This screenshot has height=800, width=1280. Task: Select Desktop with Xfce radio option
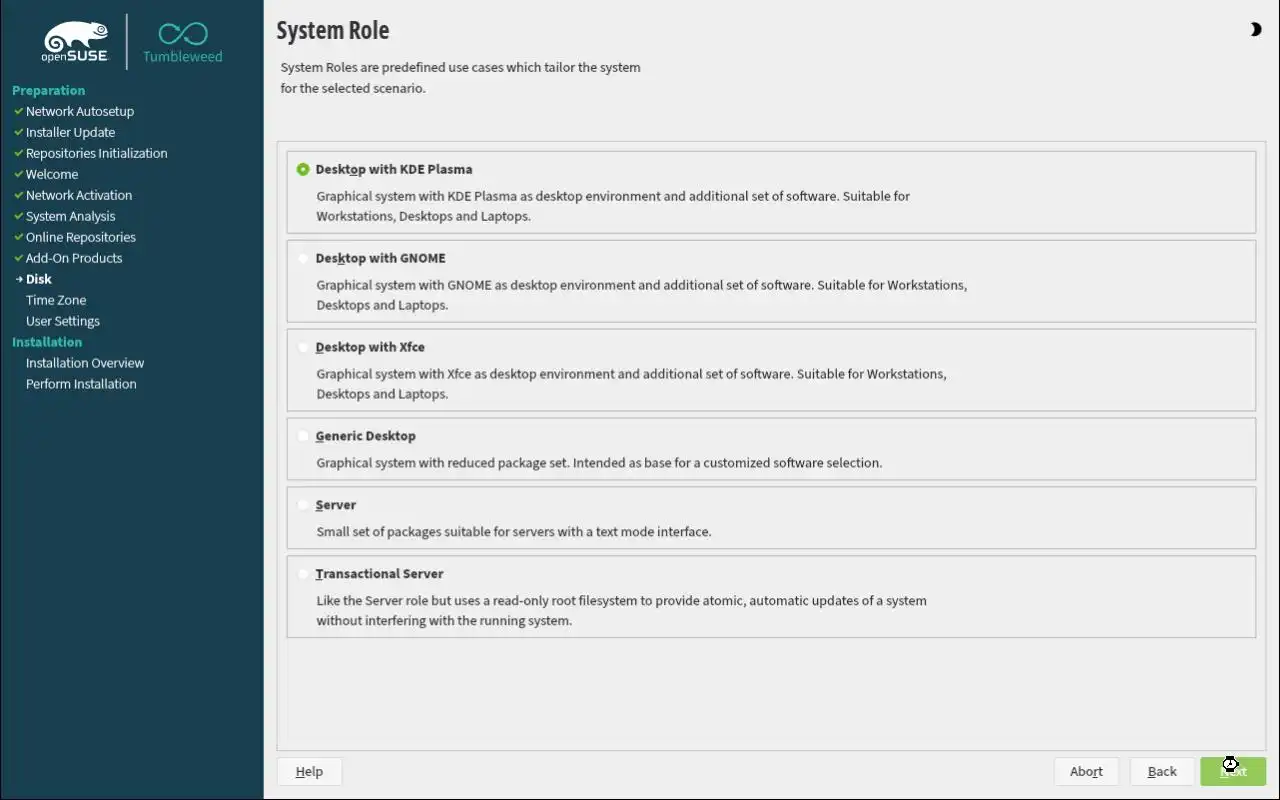pyautogui.click(x=303, y=348)
